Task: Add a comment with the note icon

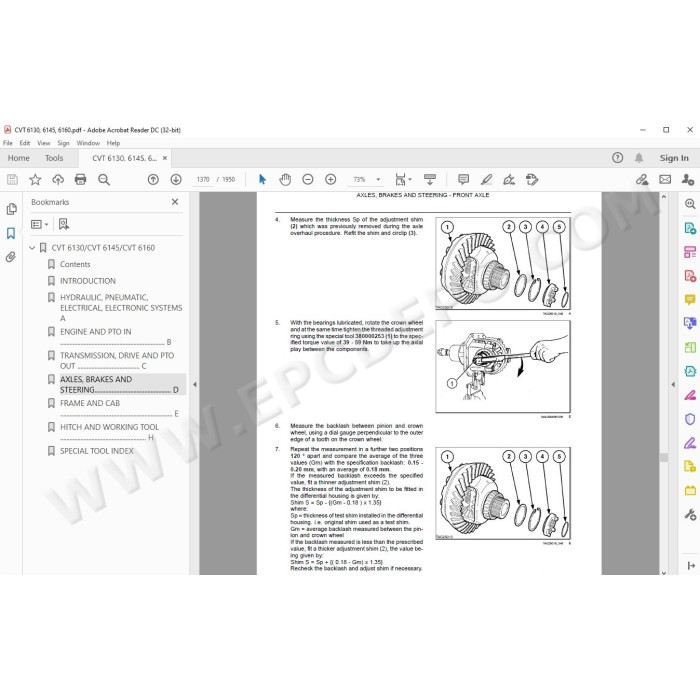Action: [x=463, y=179]
